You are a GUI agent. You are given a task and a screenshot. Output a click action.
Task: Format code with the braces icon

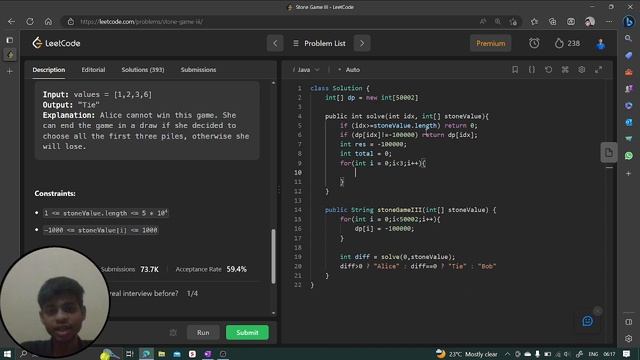pos(532,70)
